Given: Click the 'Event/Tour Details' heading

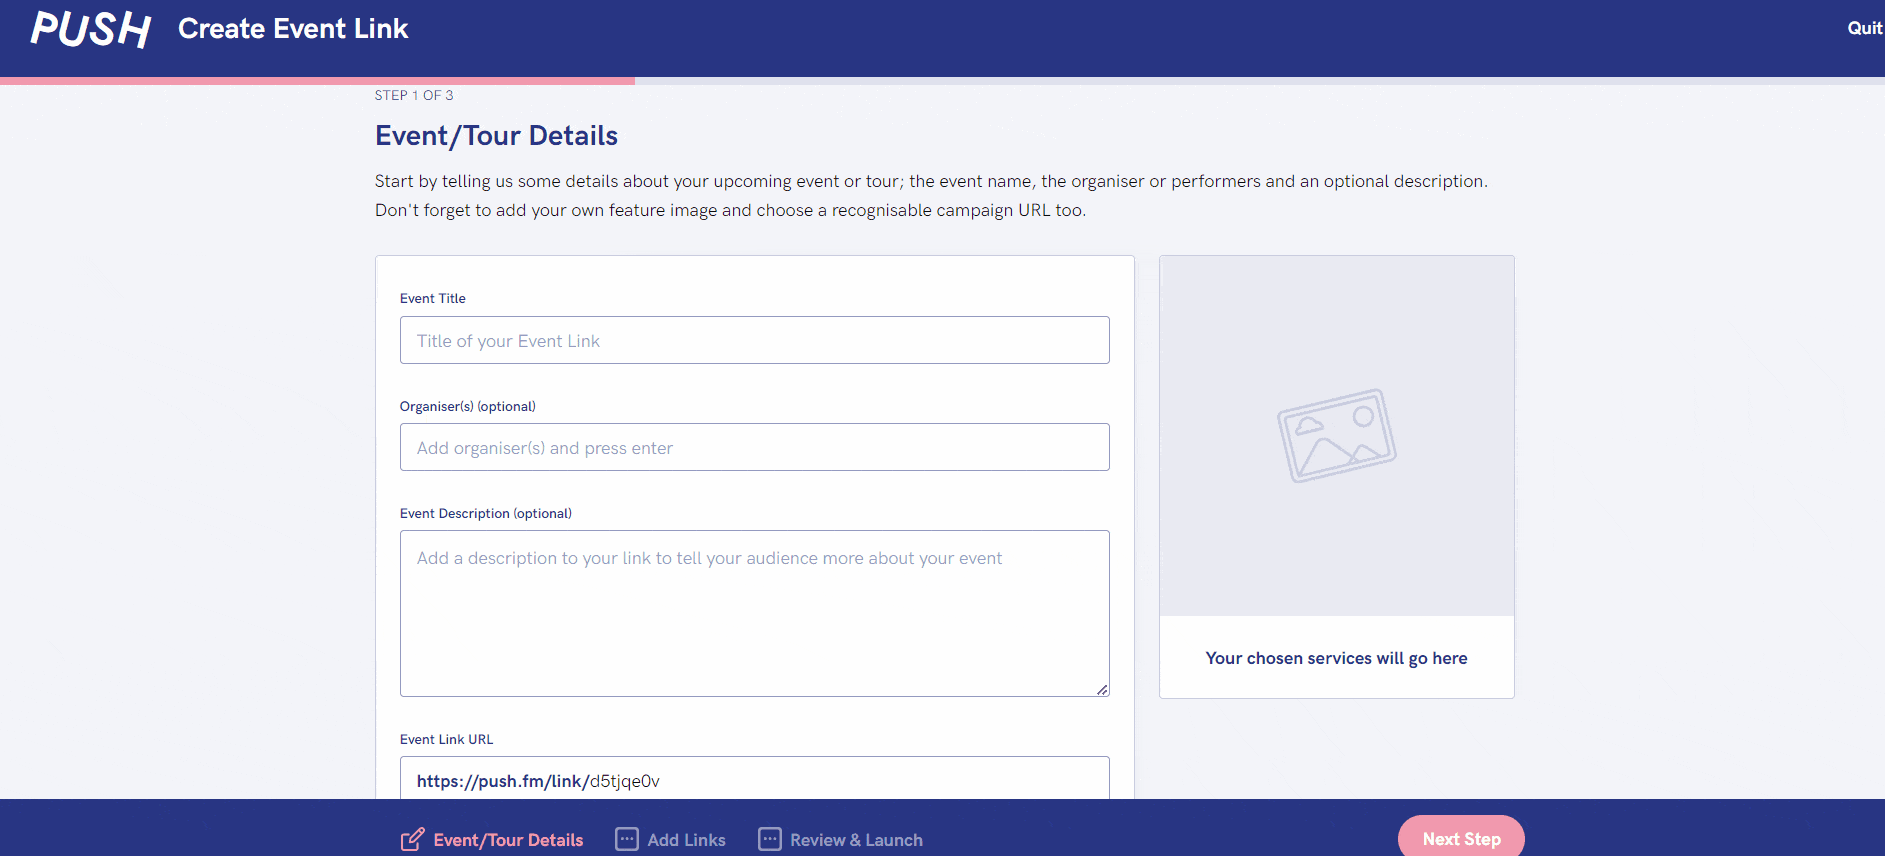Looking at the screenshot, I should tap(496, 136).
